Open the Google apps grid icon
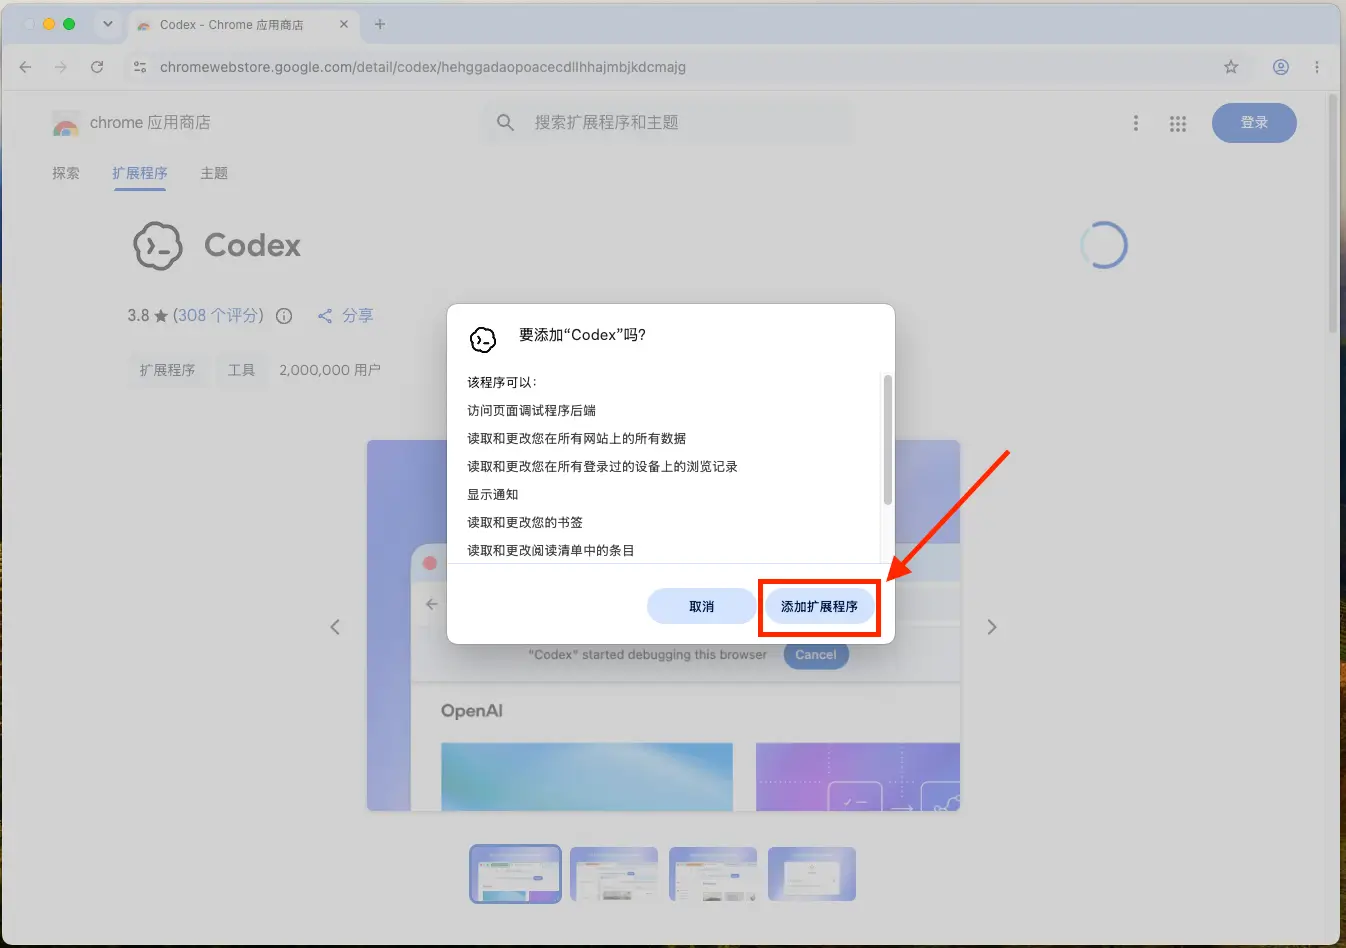1346x948 pixels. (1178, 123)
